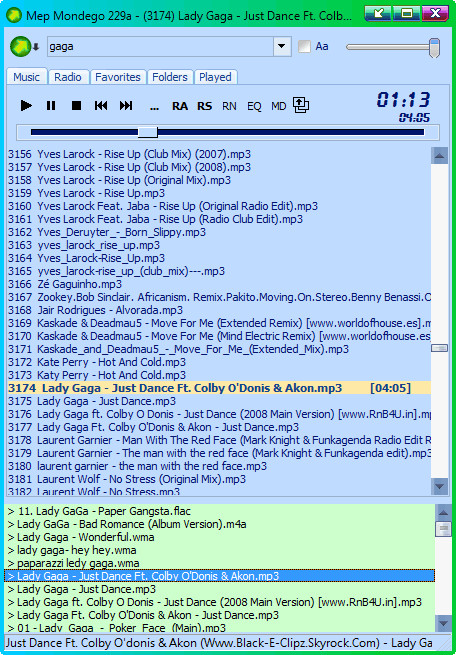Click the playlist scrollbar up arrow
The height and width of the screenshot is (655, 456).
pyautogui.click(x=439, y=155)
